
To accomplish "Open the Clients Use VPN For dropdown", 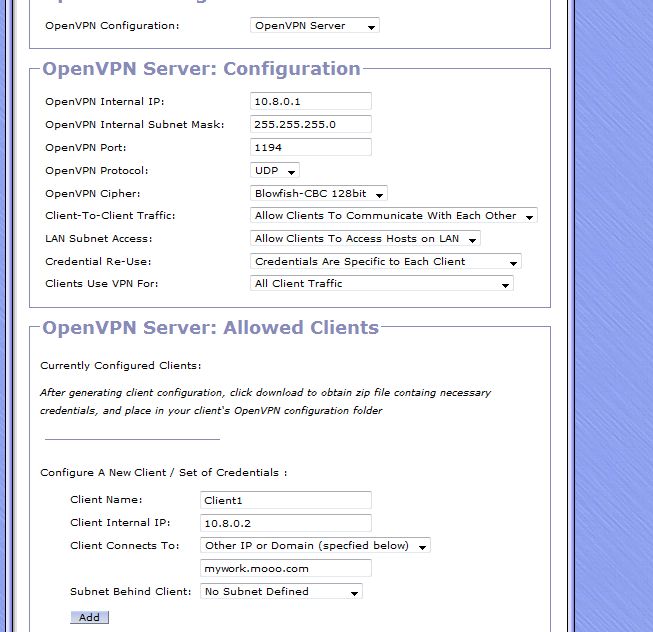I will pyautogui.click(x=381, y=284).
